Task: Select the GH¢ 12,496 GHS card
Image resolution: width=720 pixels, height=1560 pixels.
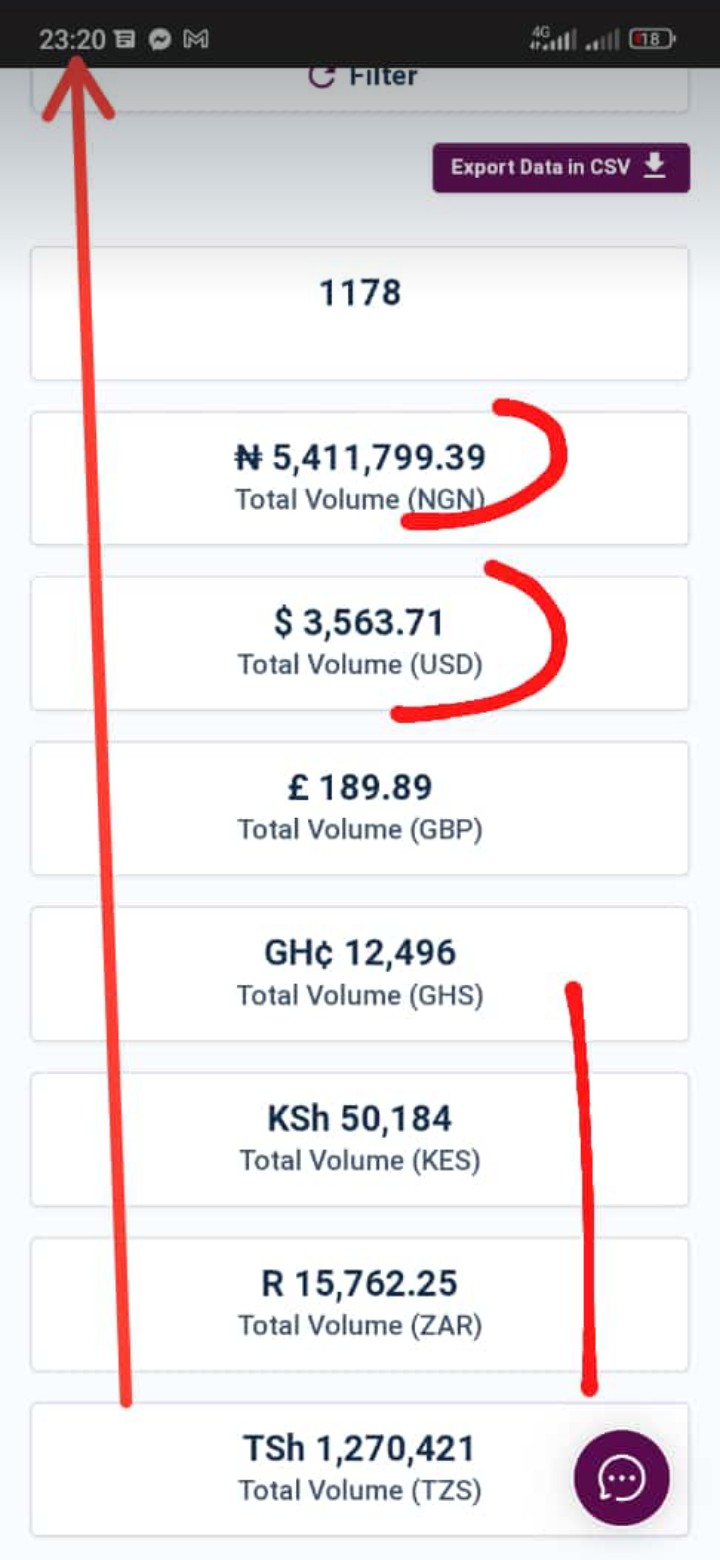Action: coord(360,974)
